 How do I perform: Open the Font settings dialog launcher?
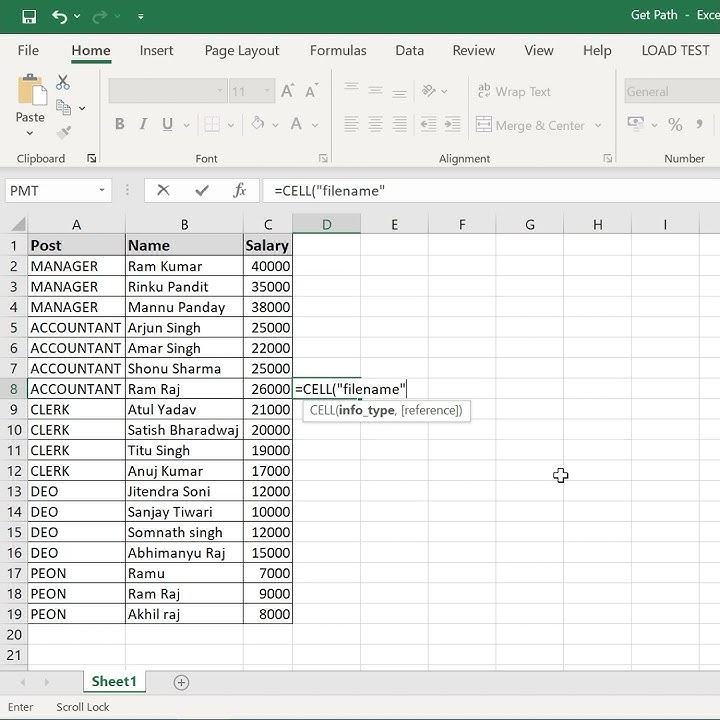click(x=323, y=158)
